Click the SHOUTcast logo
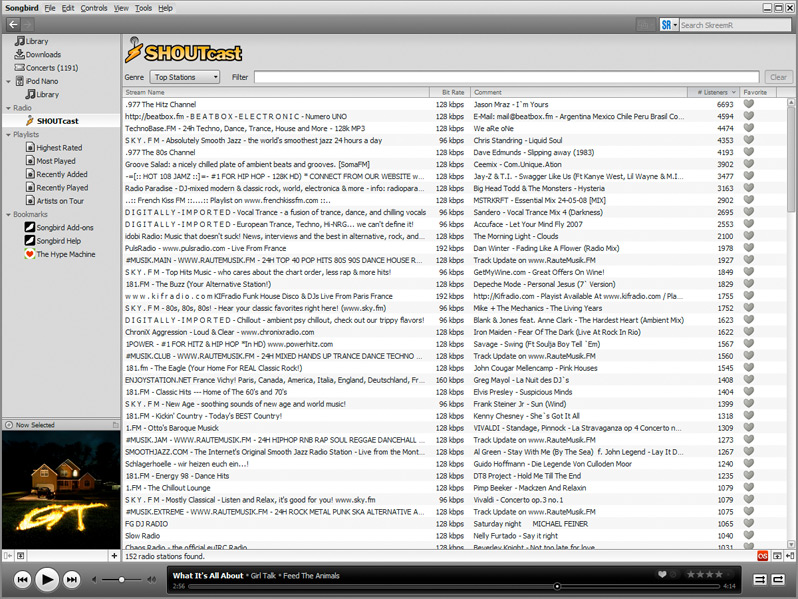798x599 pixels. 183,51
